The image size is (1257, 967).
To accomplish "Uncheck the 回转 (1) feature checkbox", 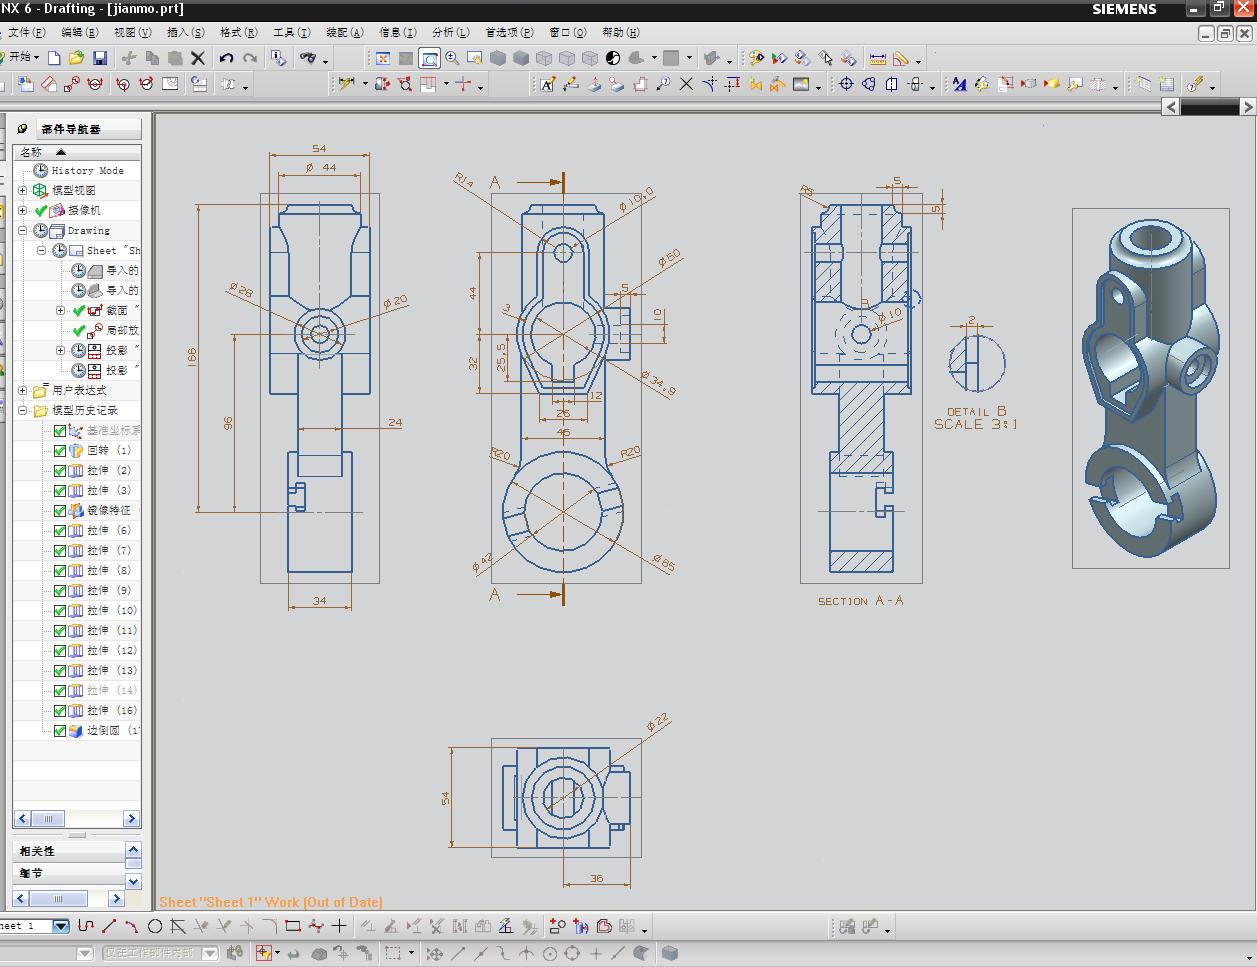I will tap(60, 451).
